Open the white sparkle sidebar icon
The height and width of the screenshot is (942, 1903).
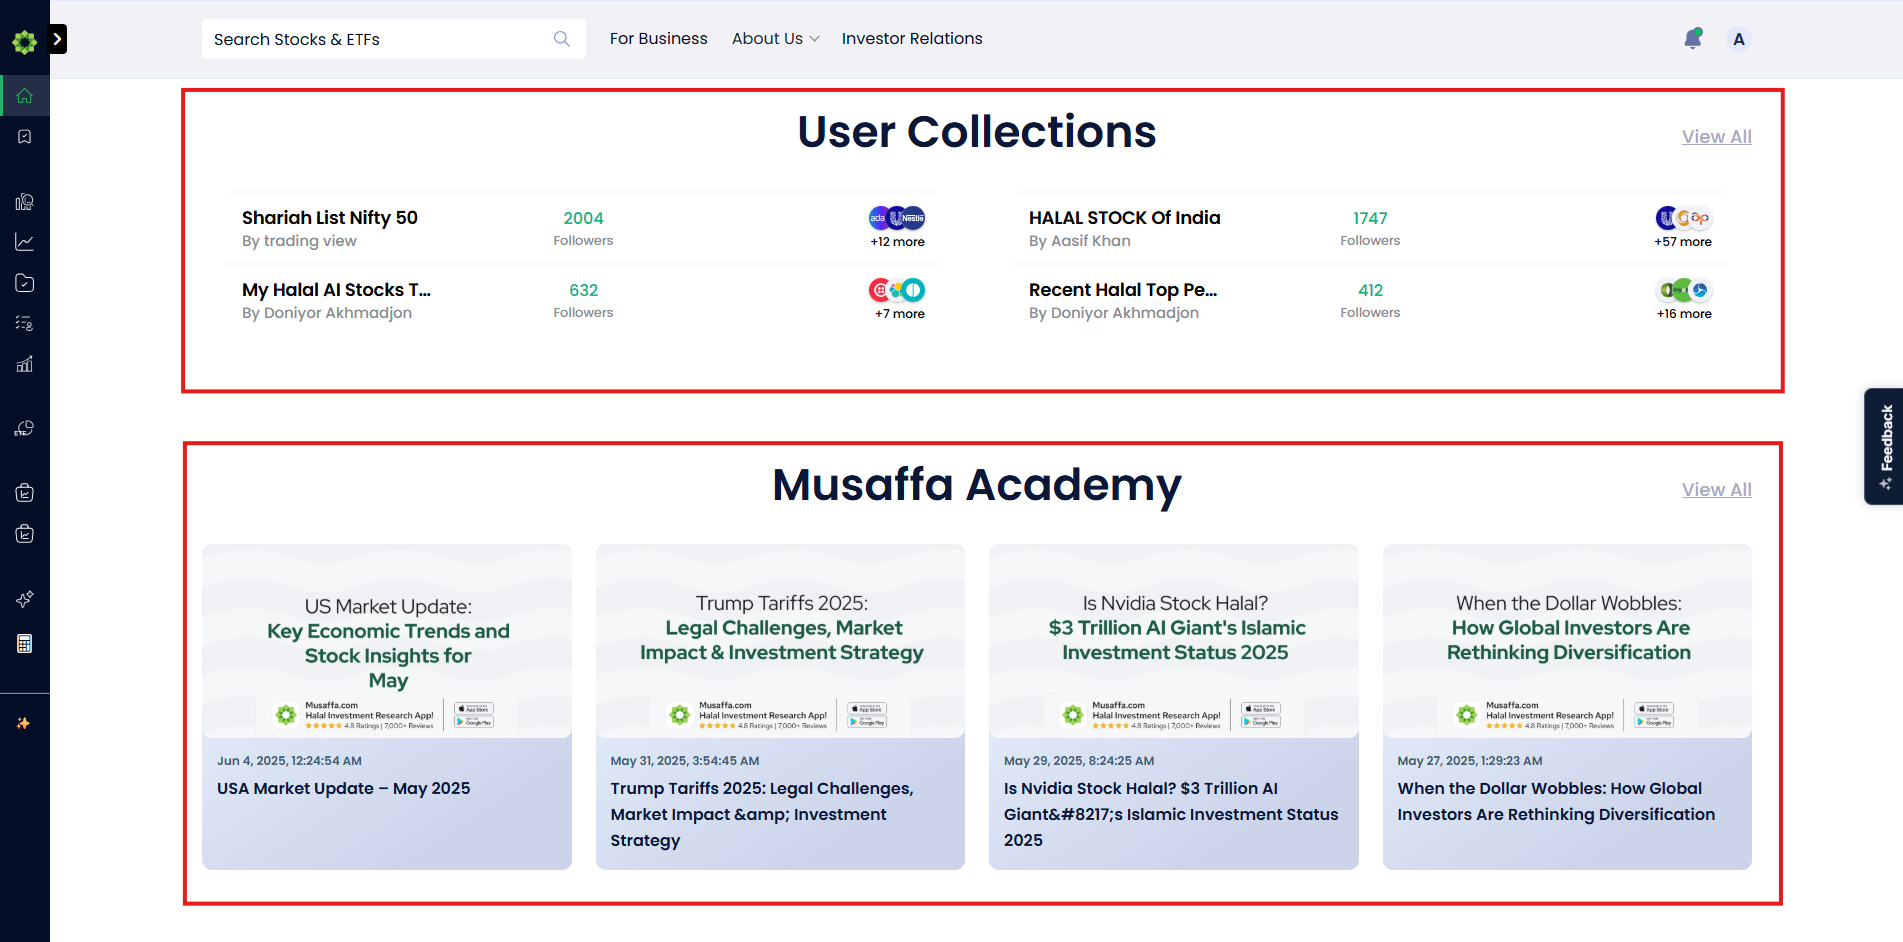coord(25,599)
